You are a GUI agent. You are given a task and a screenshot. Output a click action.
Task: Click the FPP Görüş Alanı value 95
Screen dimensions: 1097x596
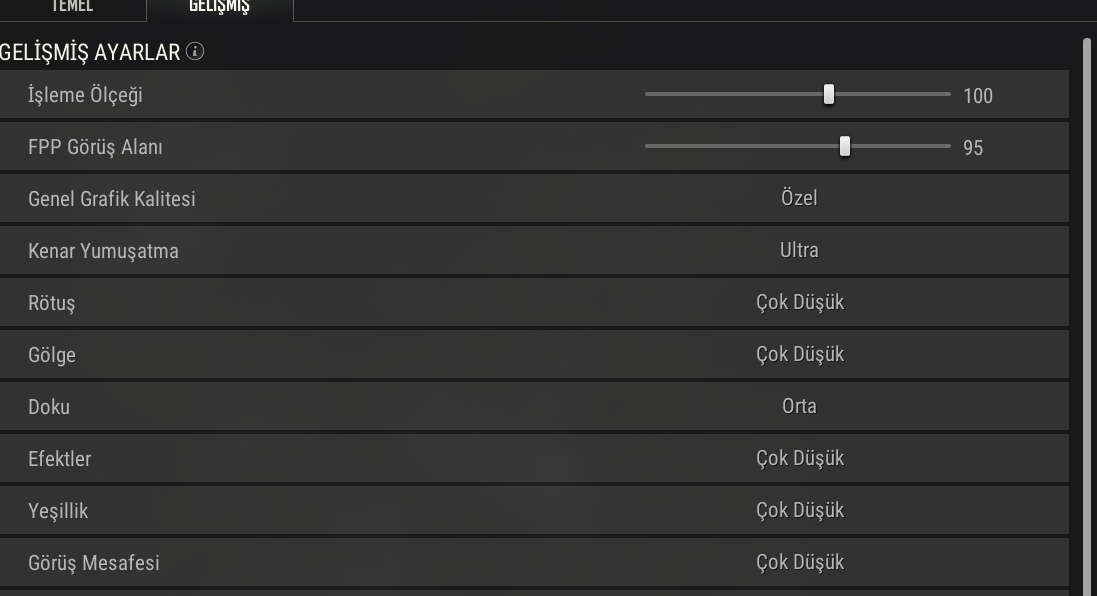tap(973, 148)
